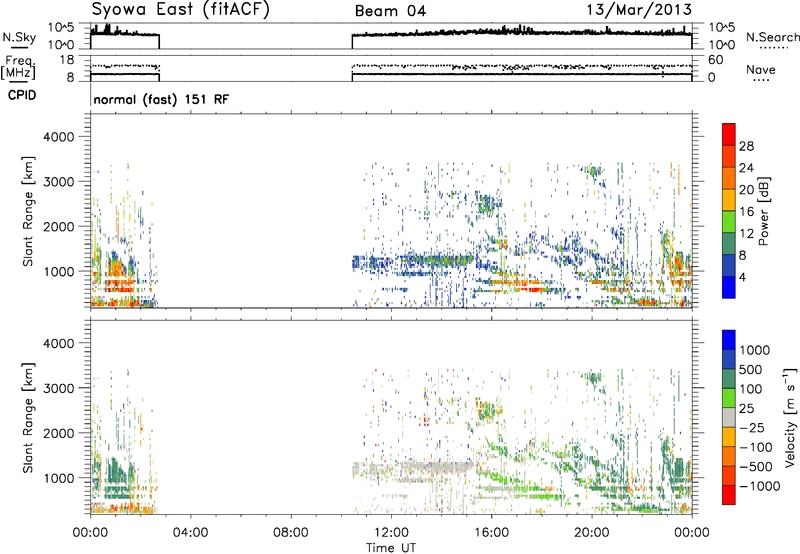This screenshot has height=554, width=800.
Task: Click the '20:00' time axis label
Action: coord(591,533)
